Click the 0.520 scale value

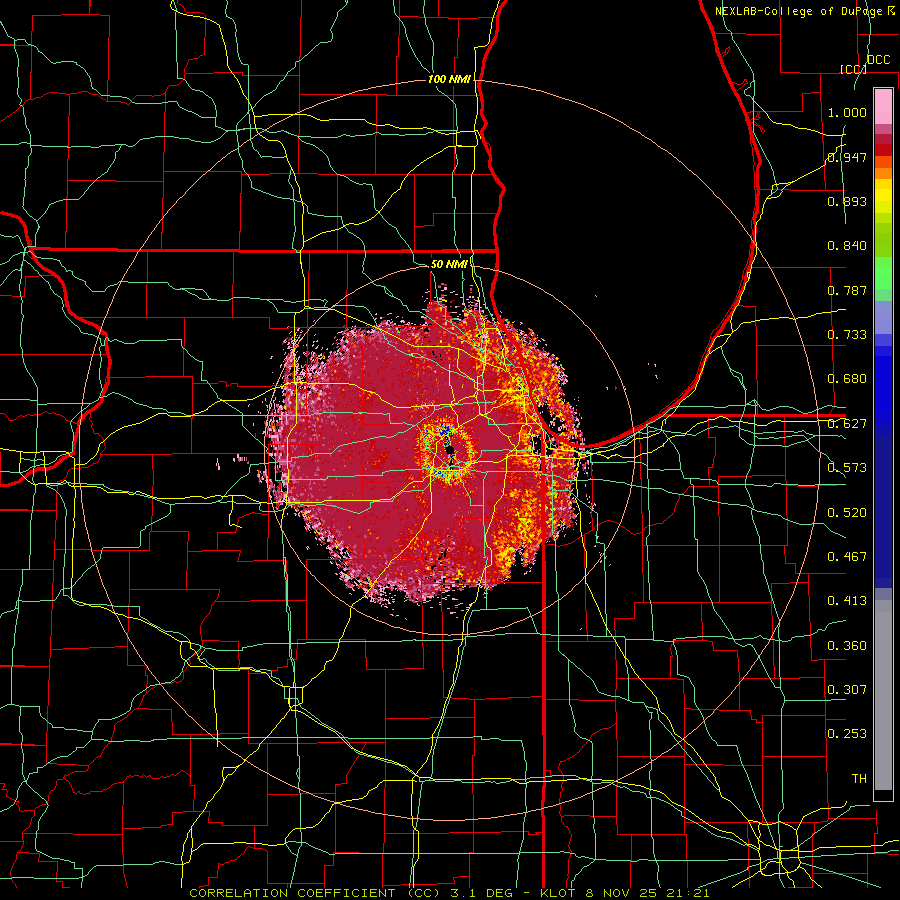(847, 513)
